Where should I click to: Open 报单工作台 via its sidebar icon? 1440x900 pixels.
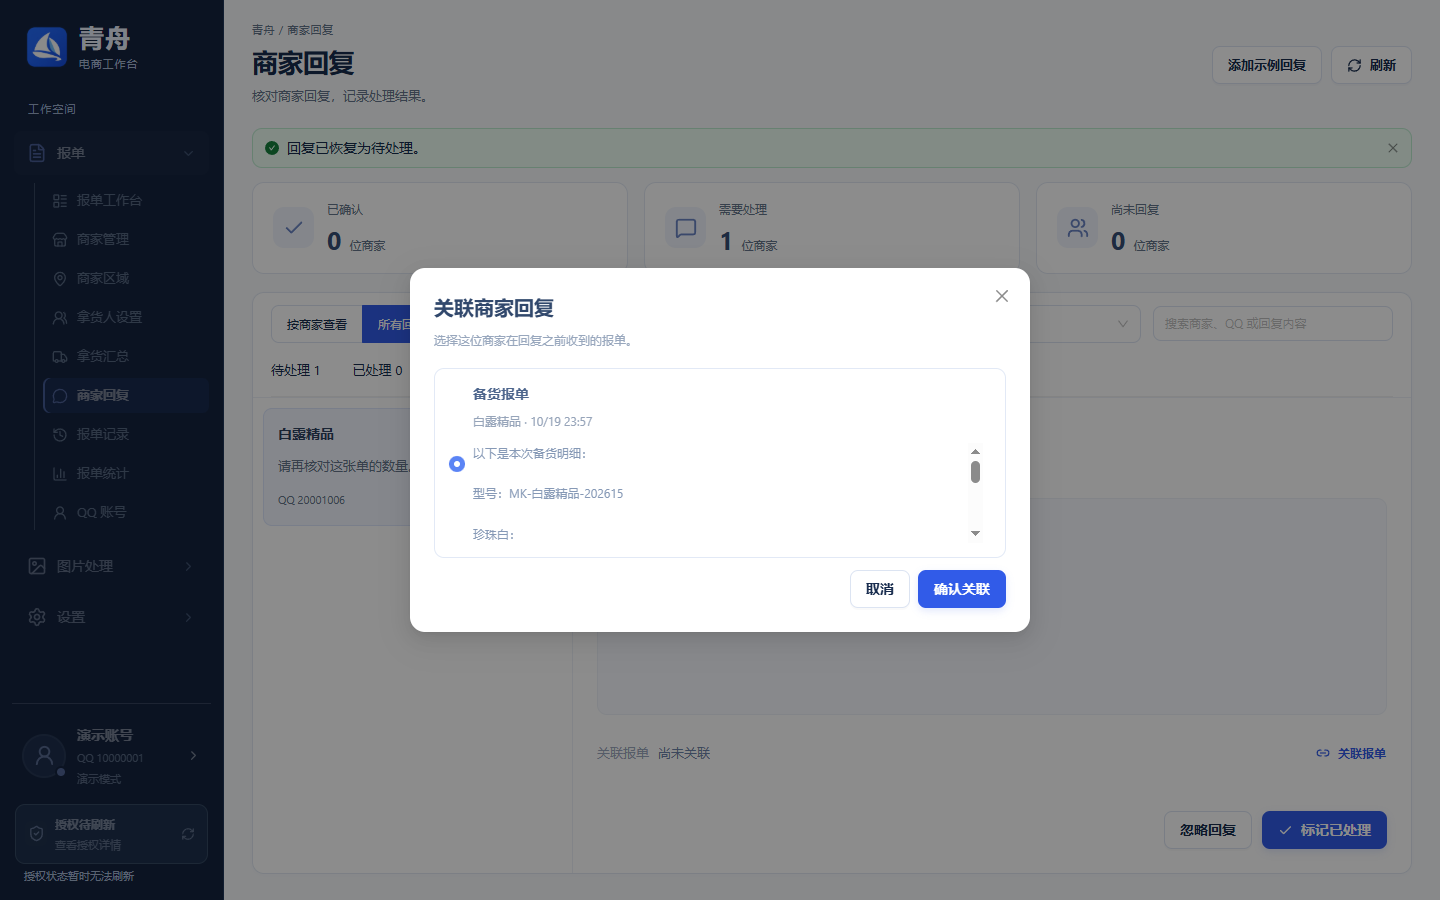click(60, 201)
